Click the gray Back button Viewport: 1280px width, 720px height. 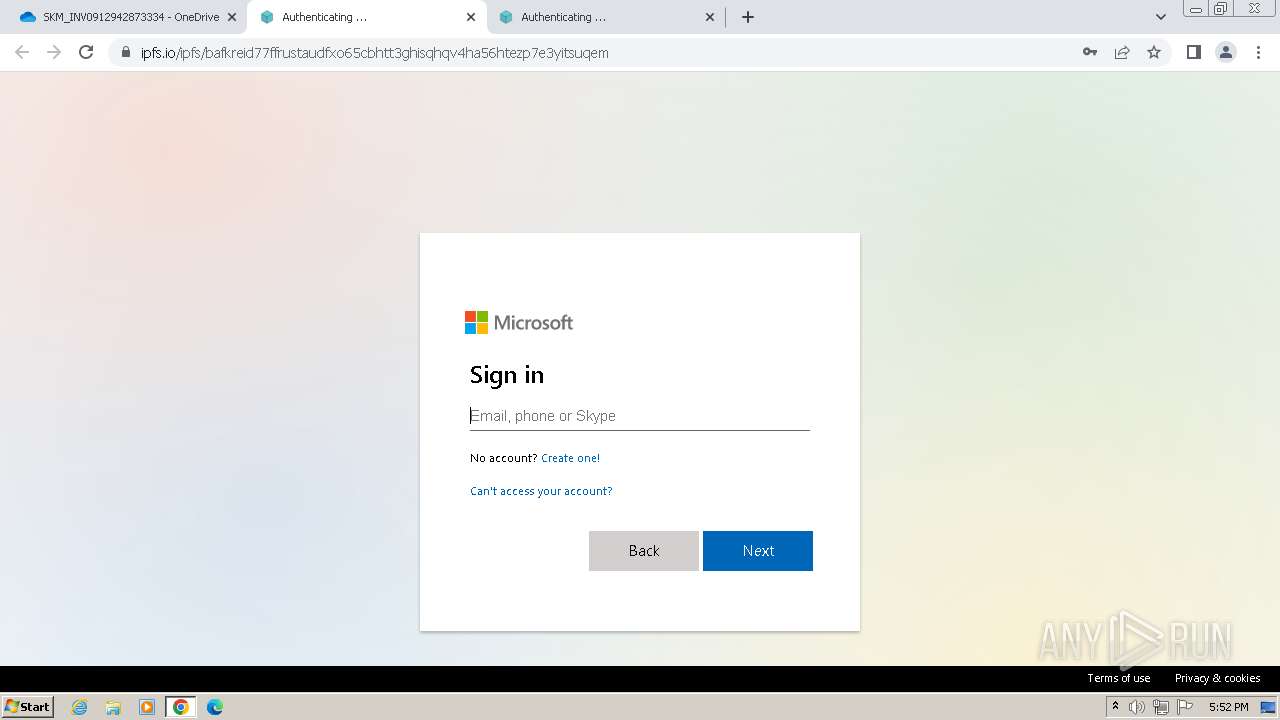[644, 551]
